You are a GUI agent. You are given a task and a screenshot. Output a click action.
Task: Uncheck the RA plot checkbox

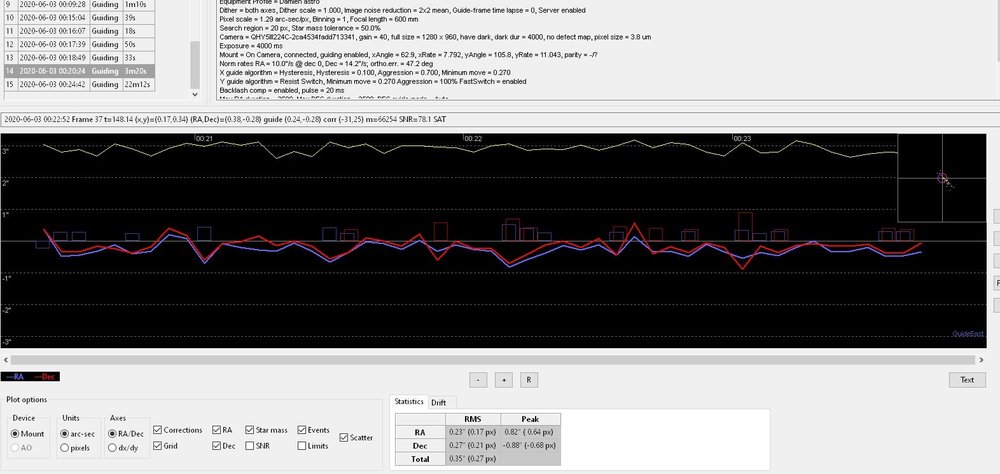point(217,430)
